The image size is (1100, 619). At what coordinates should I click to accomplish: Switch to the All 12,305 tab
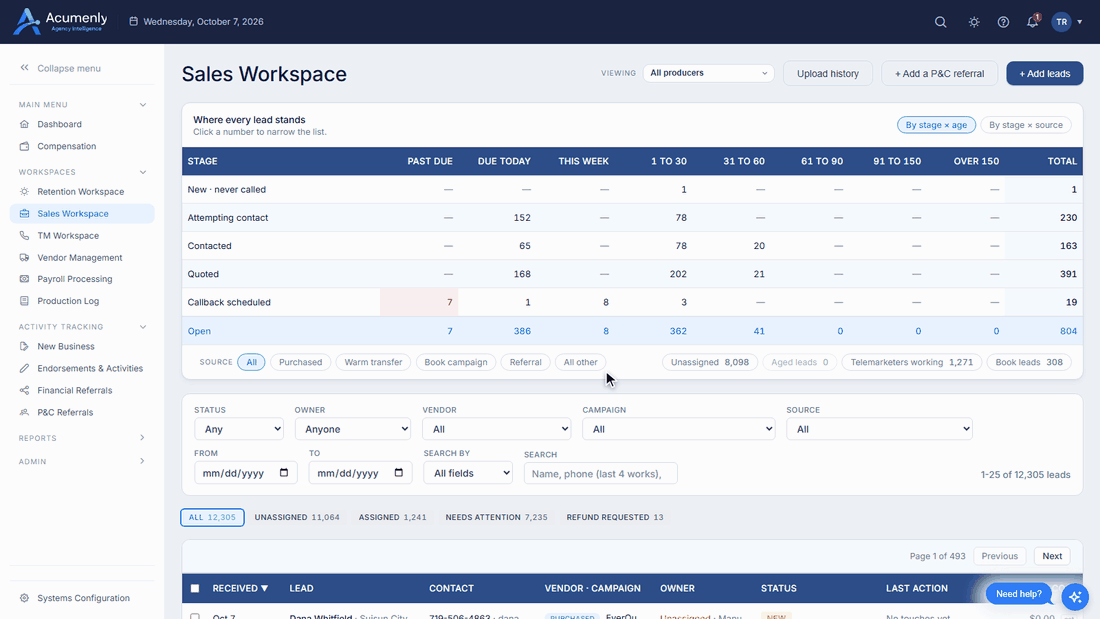coord(212,517)
